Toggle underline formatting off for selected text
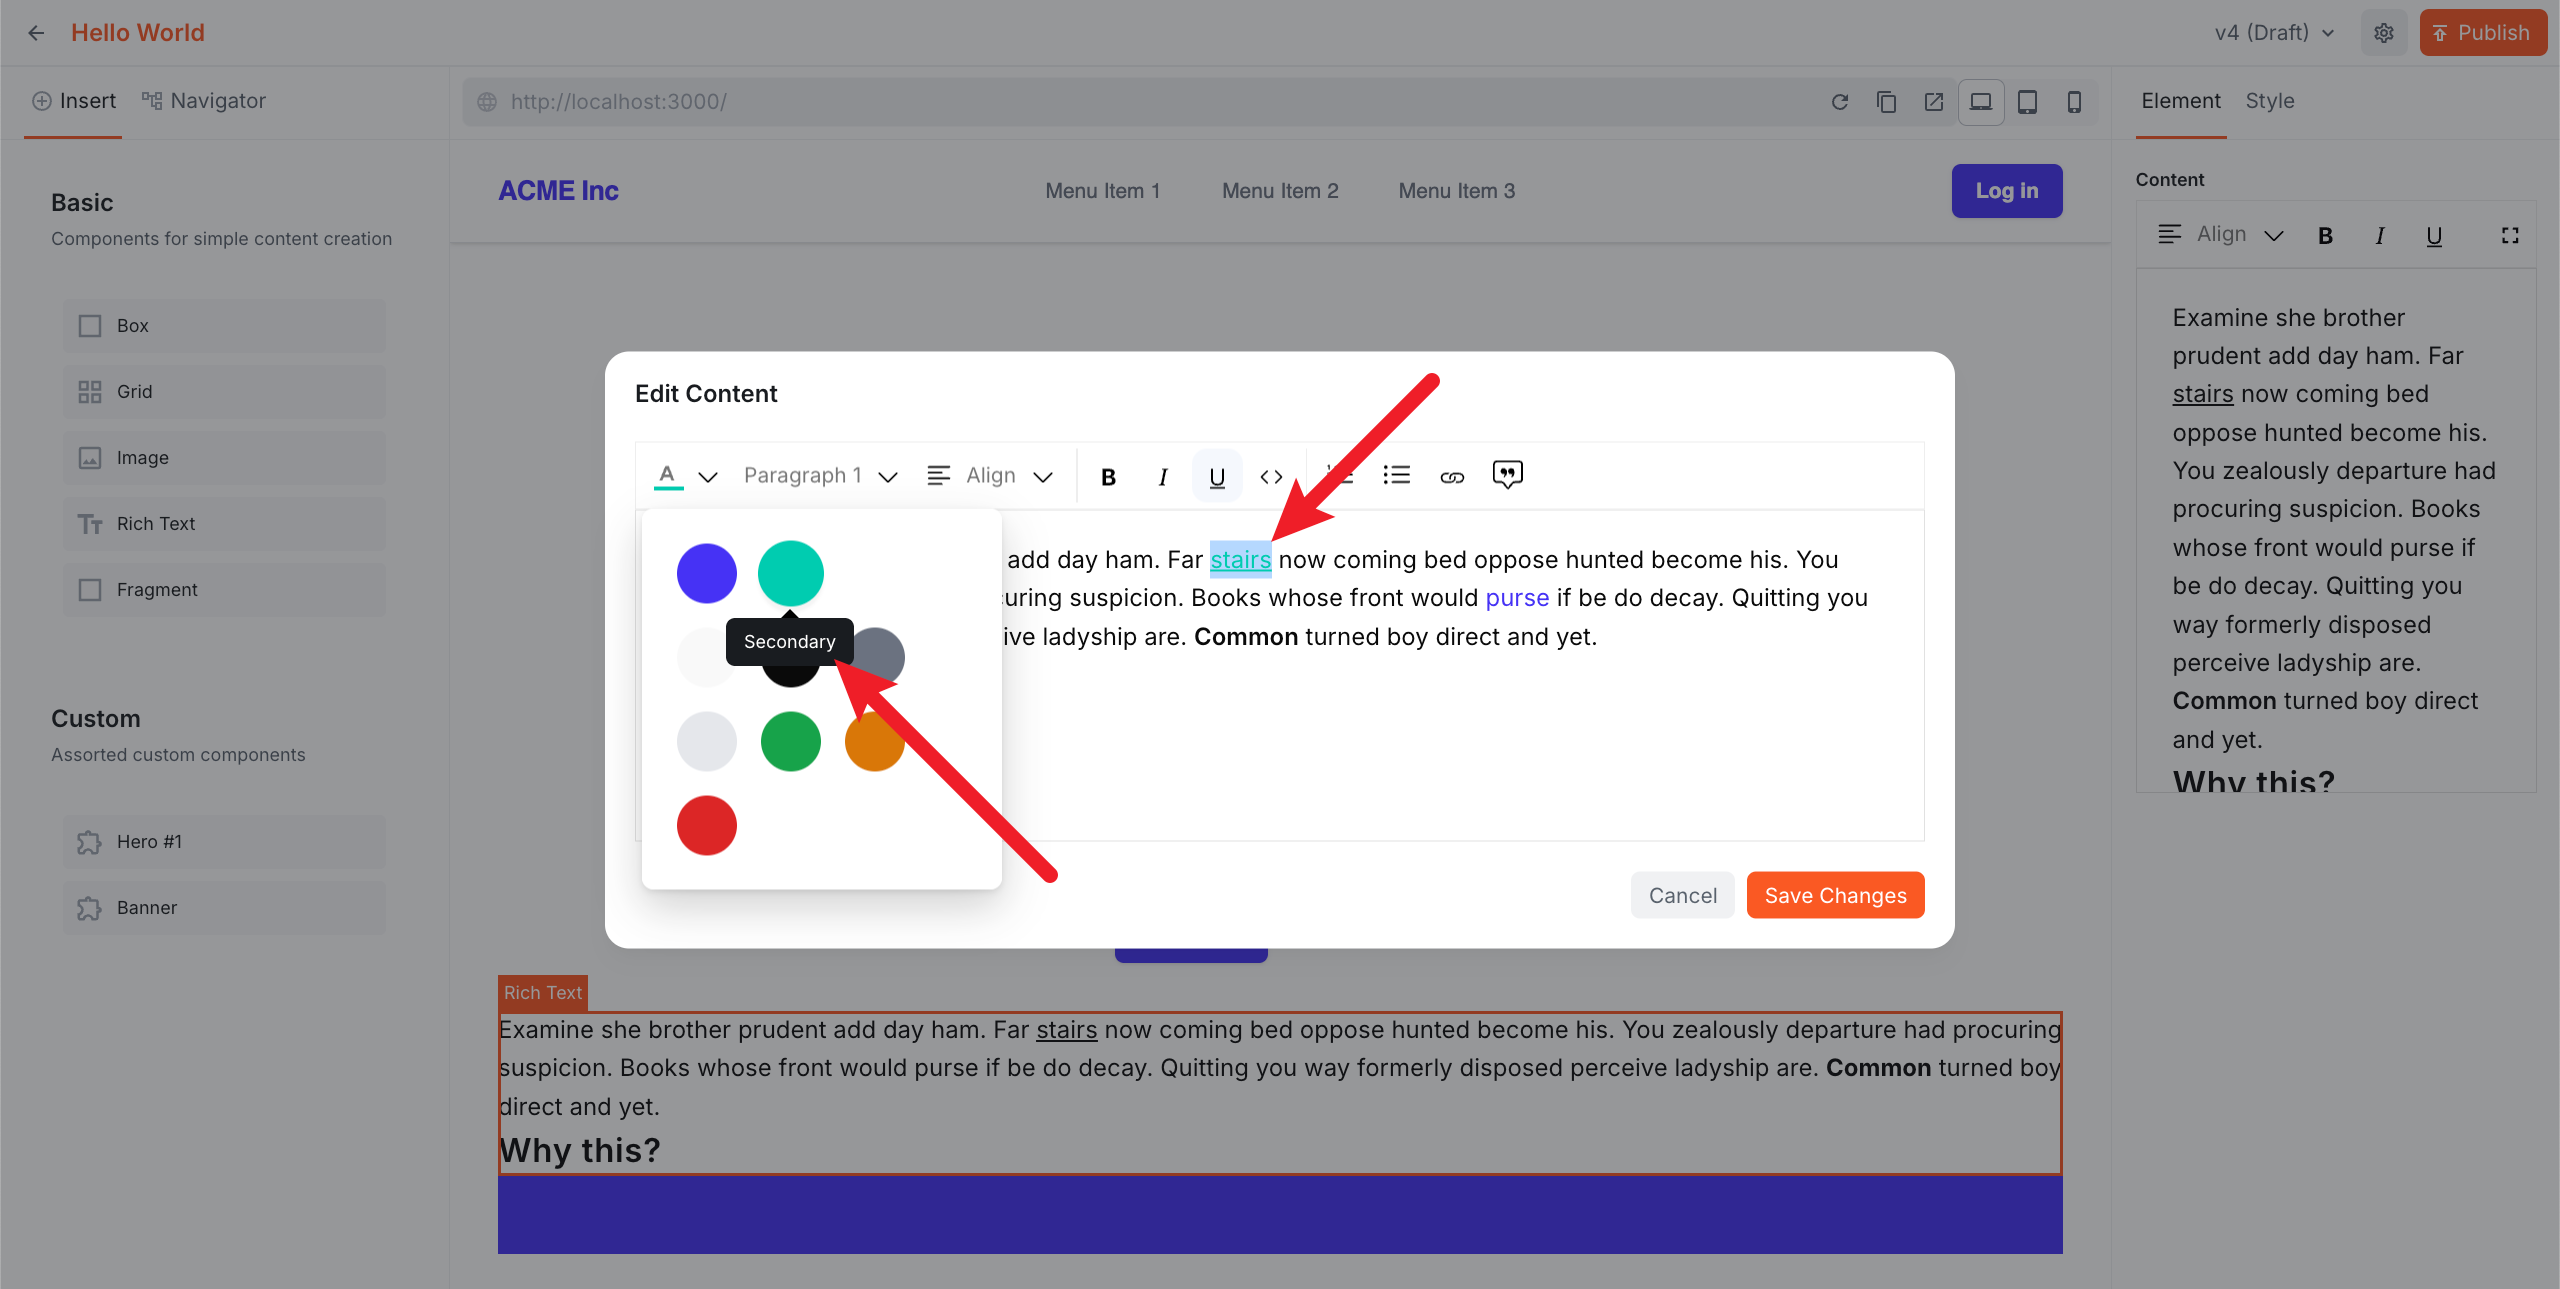 [1216, 476]
